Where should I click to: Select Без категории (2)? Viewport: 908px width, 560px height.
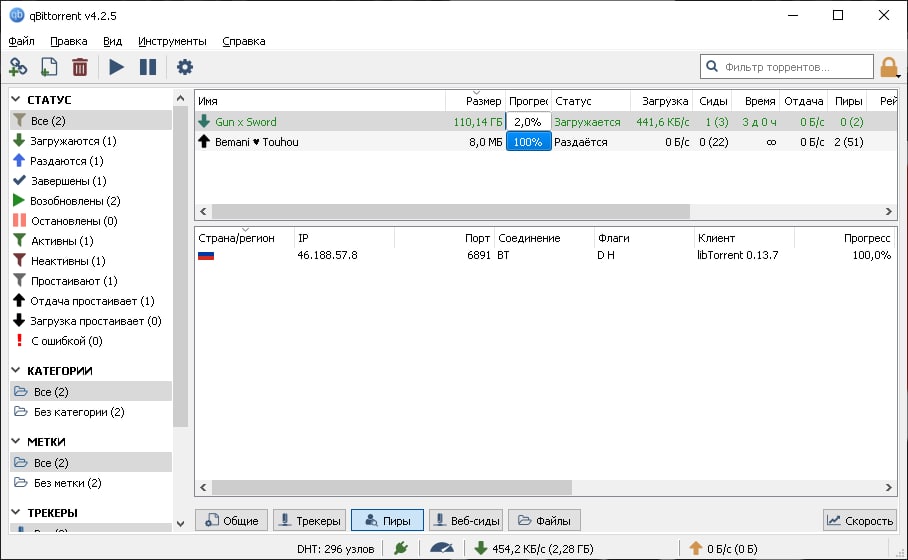point(91,412)
